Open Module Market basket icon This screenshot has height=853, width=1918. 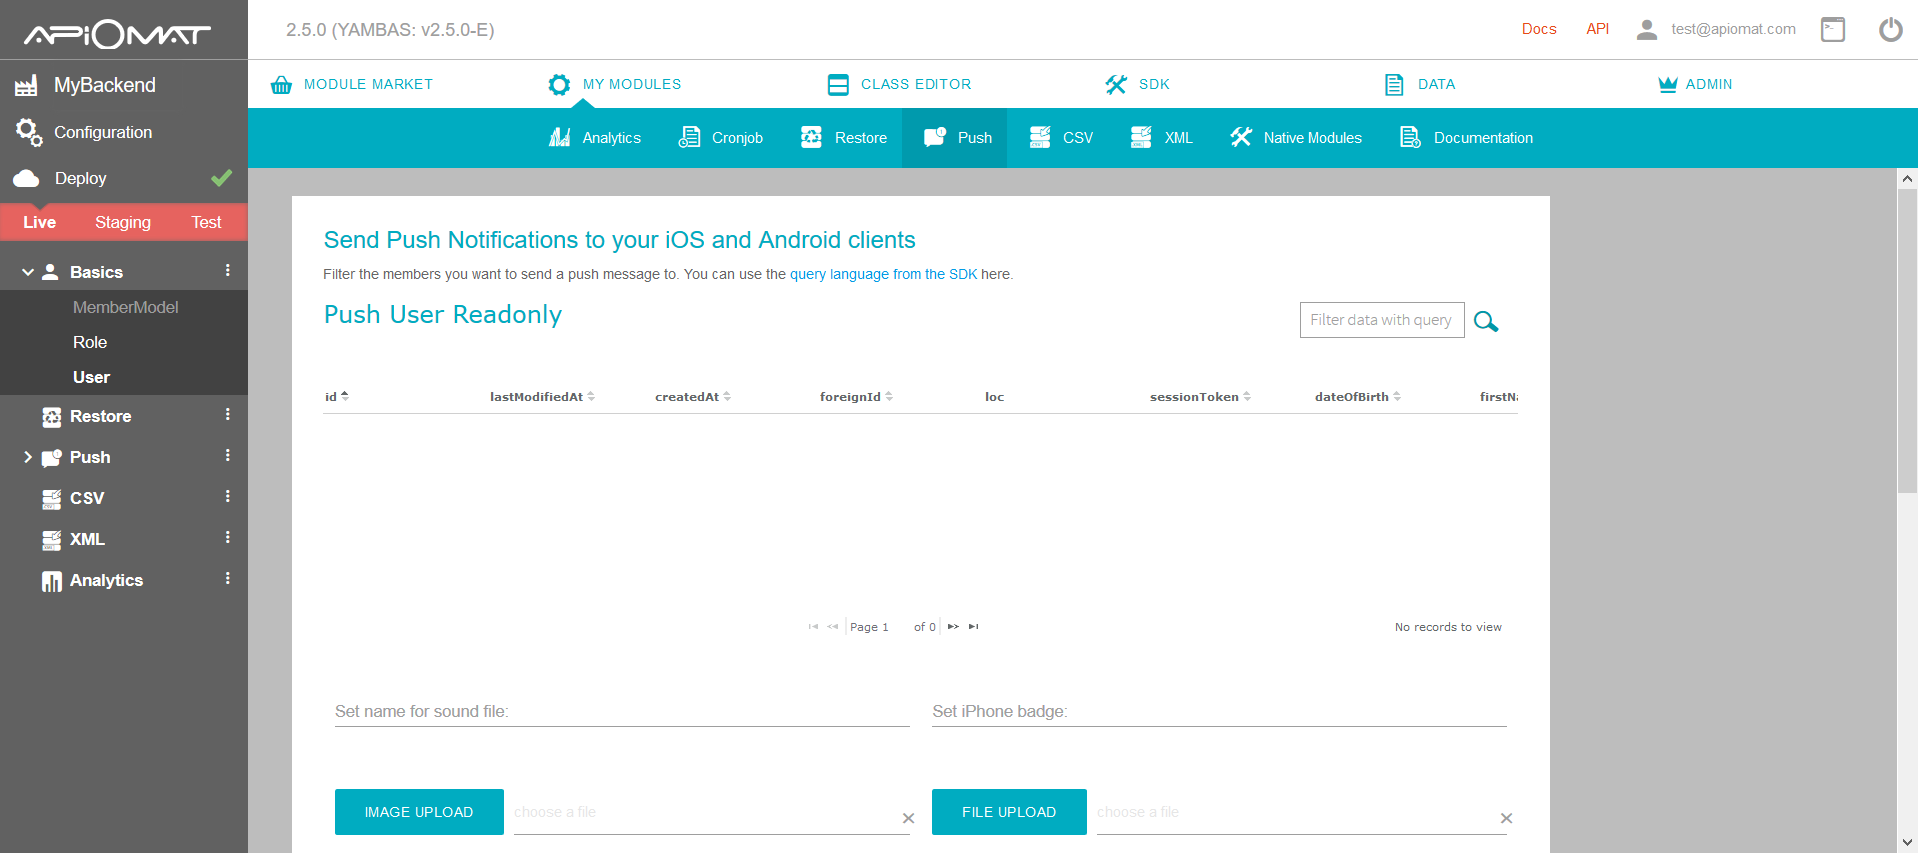click(x=281, y=85)
